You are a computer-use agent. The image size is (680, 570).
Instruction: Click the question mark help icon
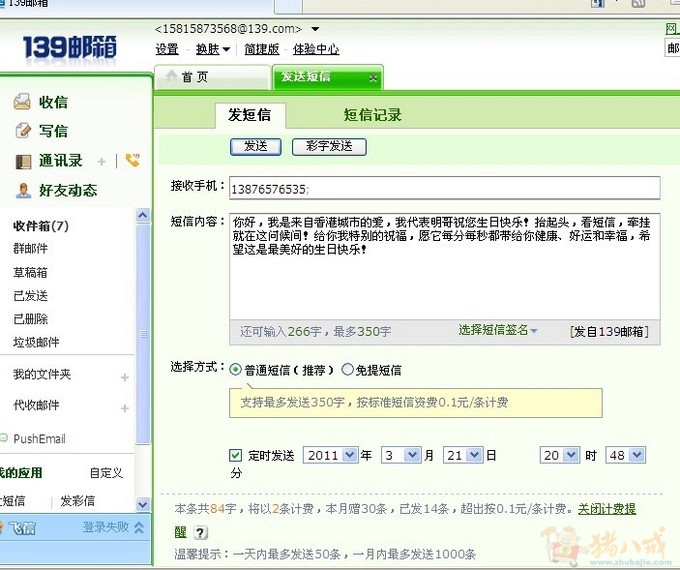click(200, 533)
